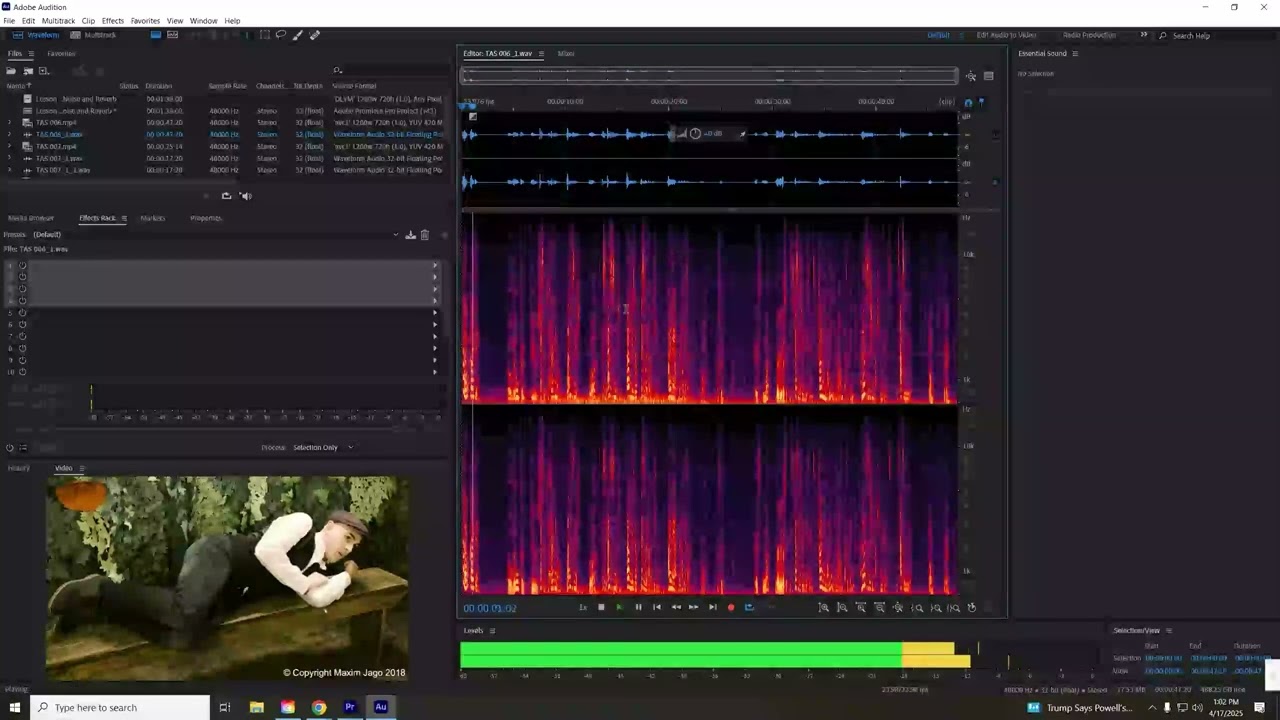
Task: Click the Search Help field
Action: click(1215, 36)
